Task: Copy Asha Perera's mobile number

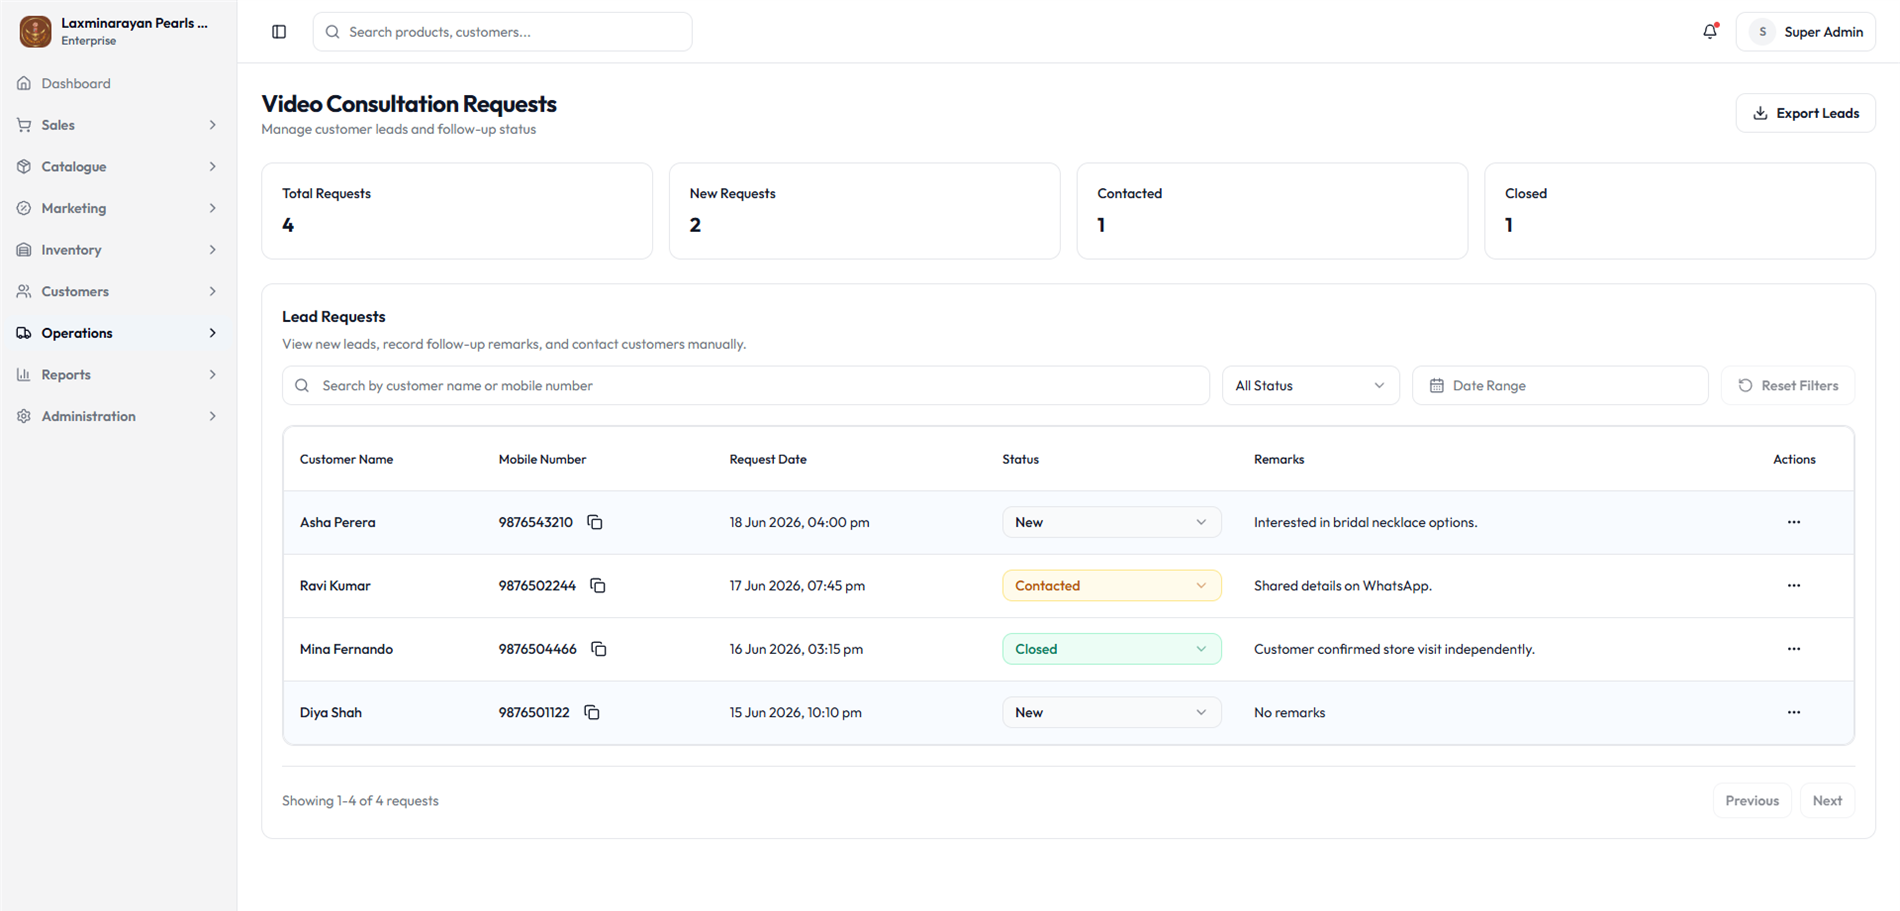Action: click(x=595, y=522)
